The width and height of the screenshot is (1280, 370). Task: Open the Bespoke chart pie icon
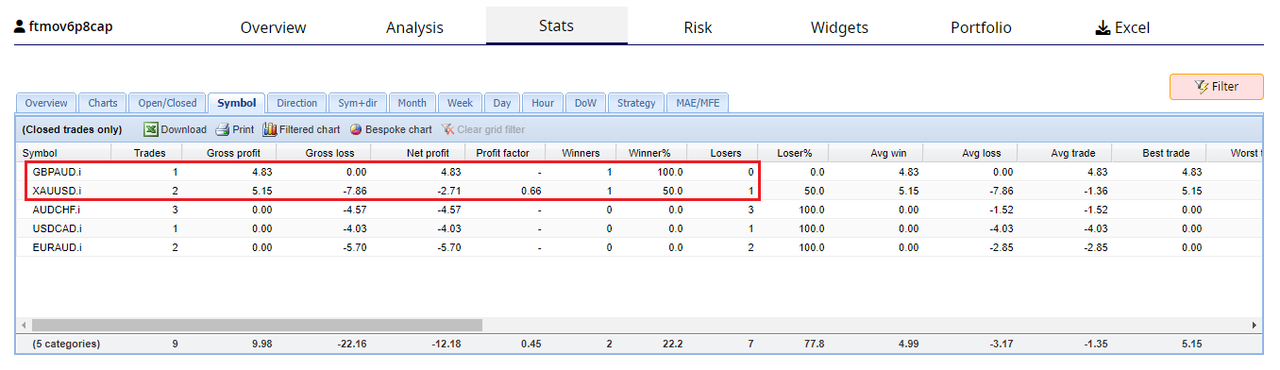point(355,129)
